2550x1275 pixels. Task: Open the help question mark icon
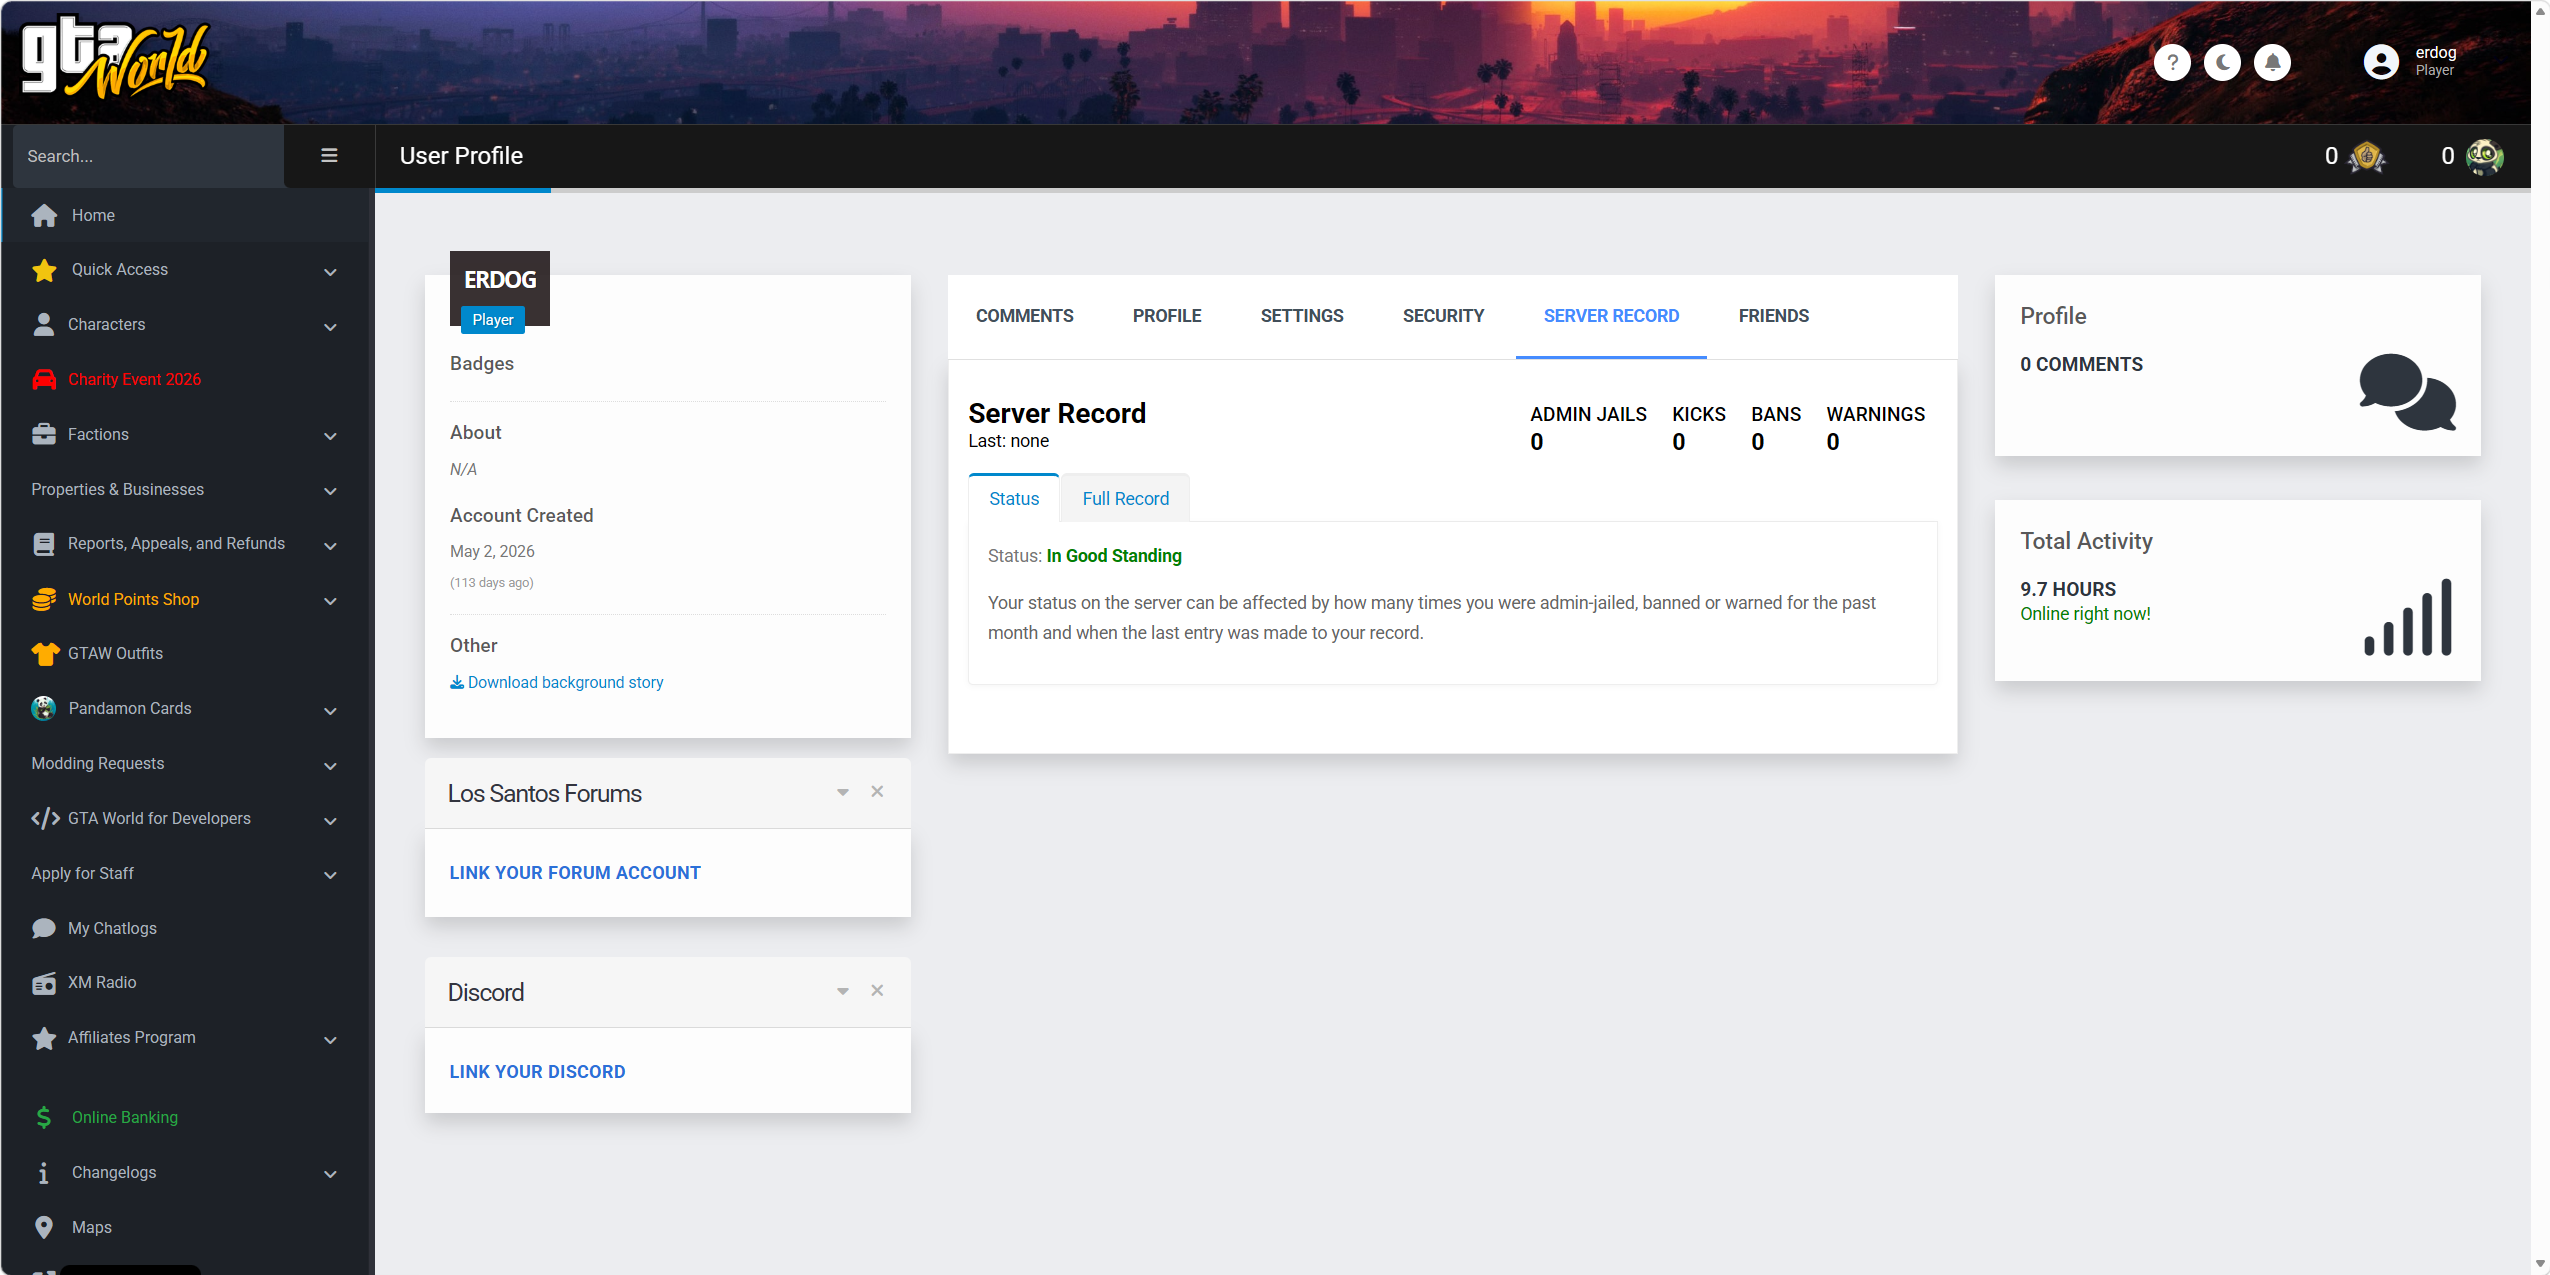[x=2172, y=63]
